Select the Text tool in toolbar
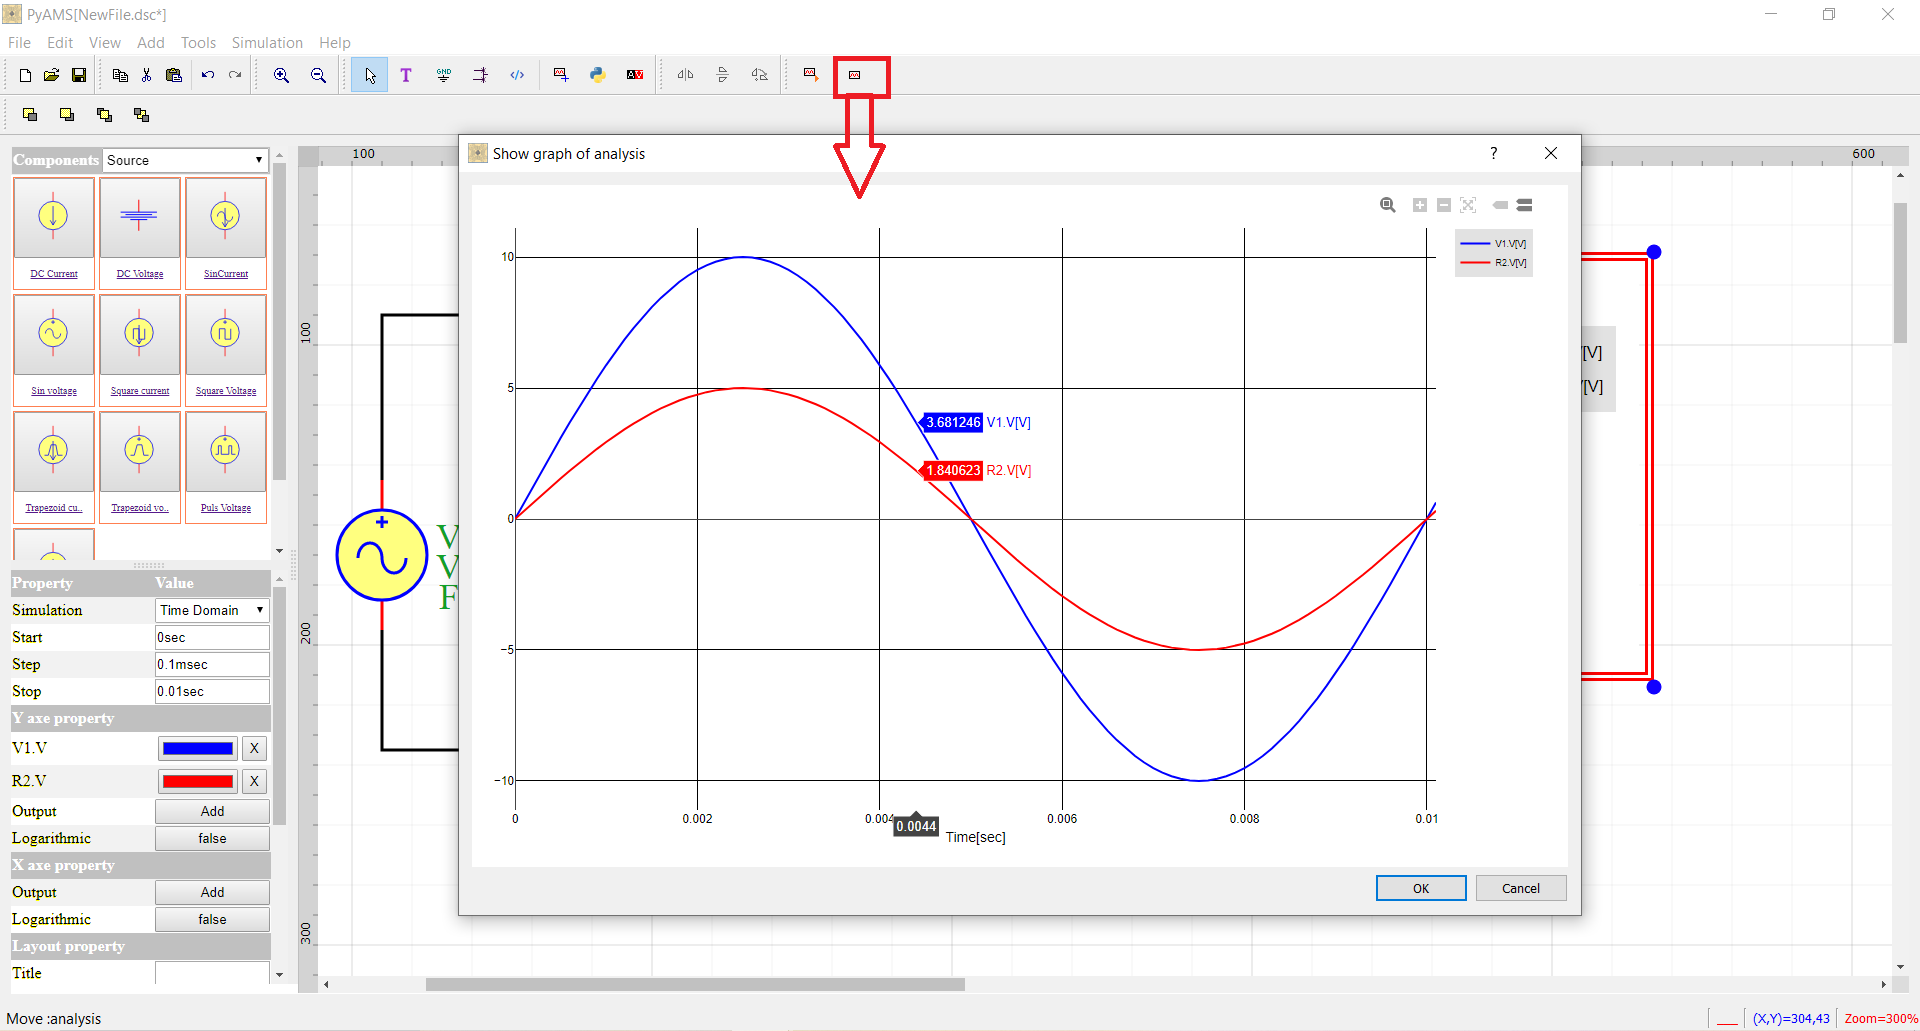 pyautogui.click(x=406, y=75)
